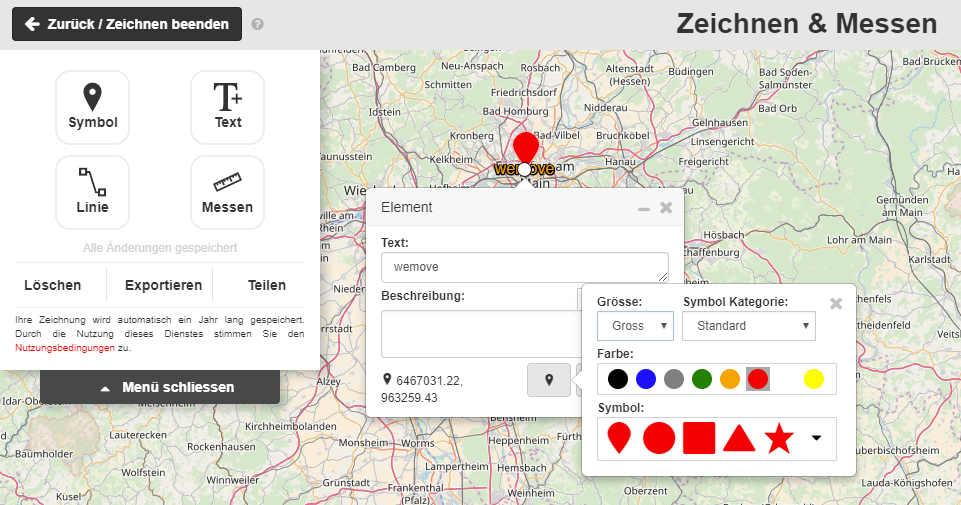The height and width of the screenshot is (505, 961).
Task: Pick the triangle symbol shape
Action: coord(739,438)
